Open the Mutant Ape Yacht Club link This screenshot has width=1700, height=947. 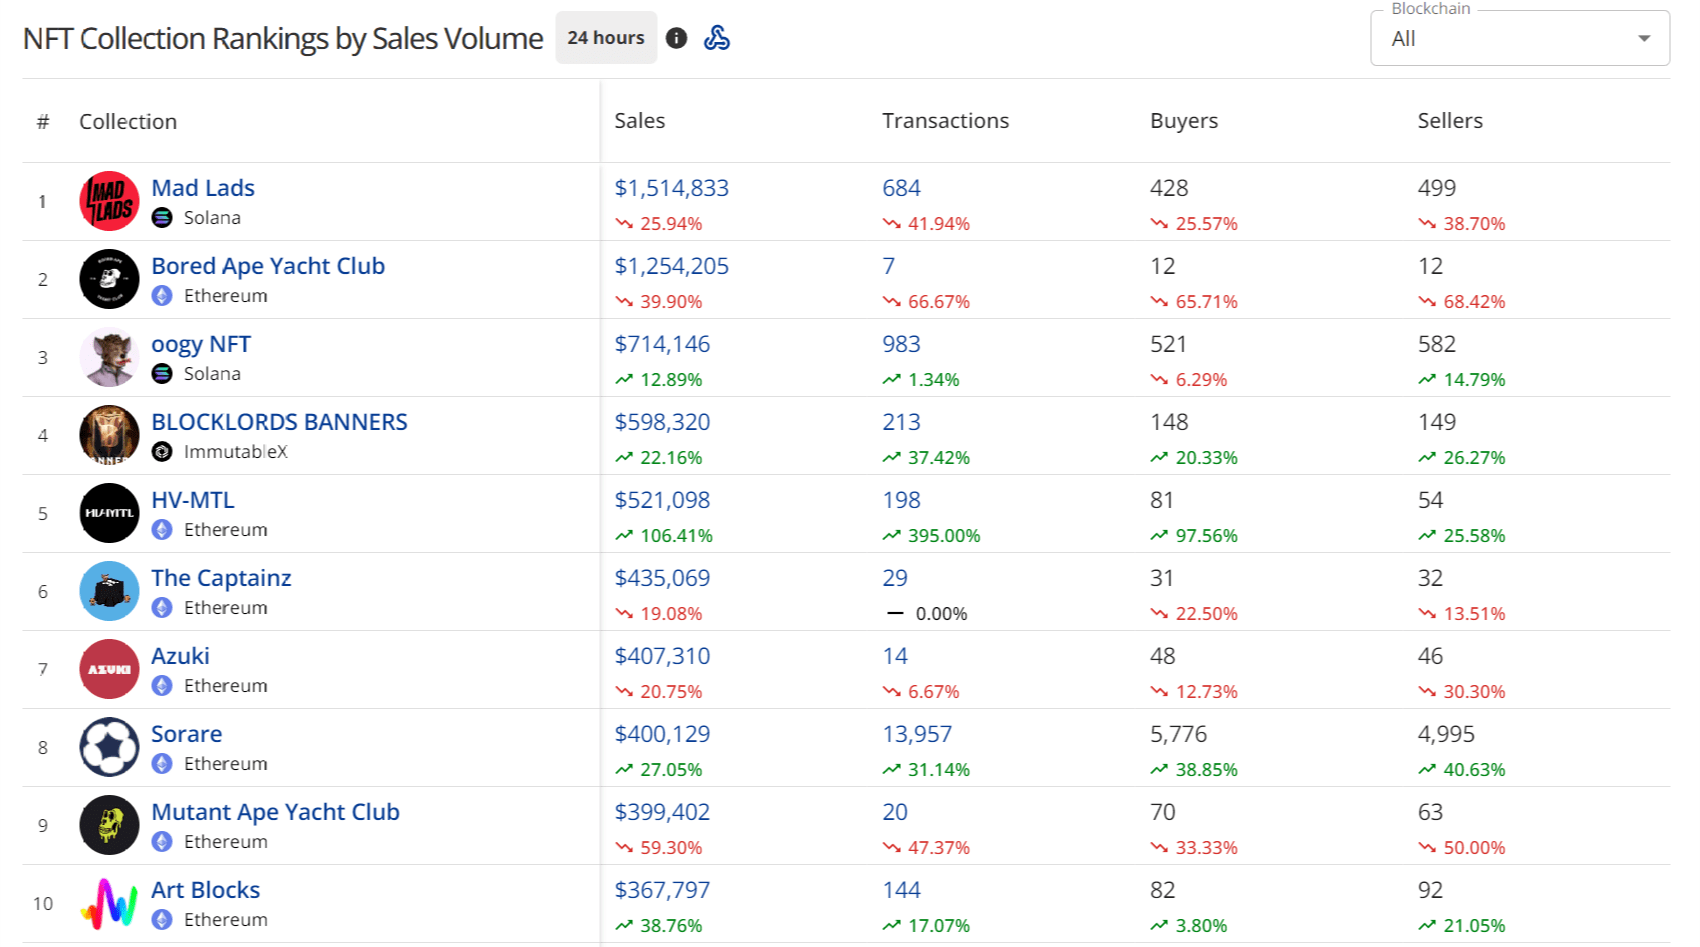coord(276,812)
